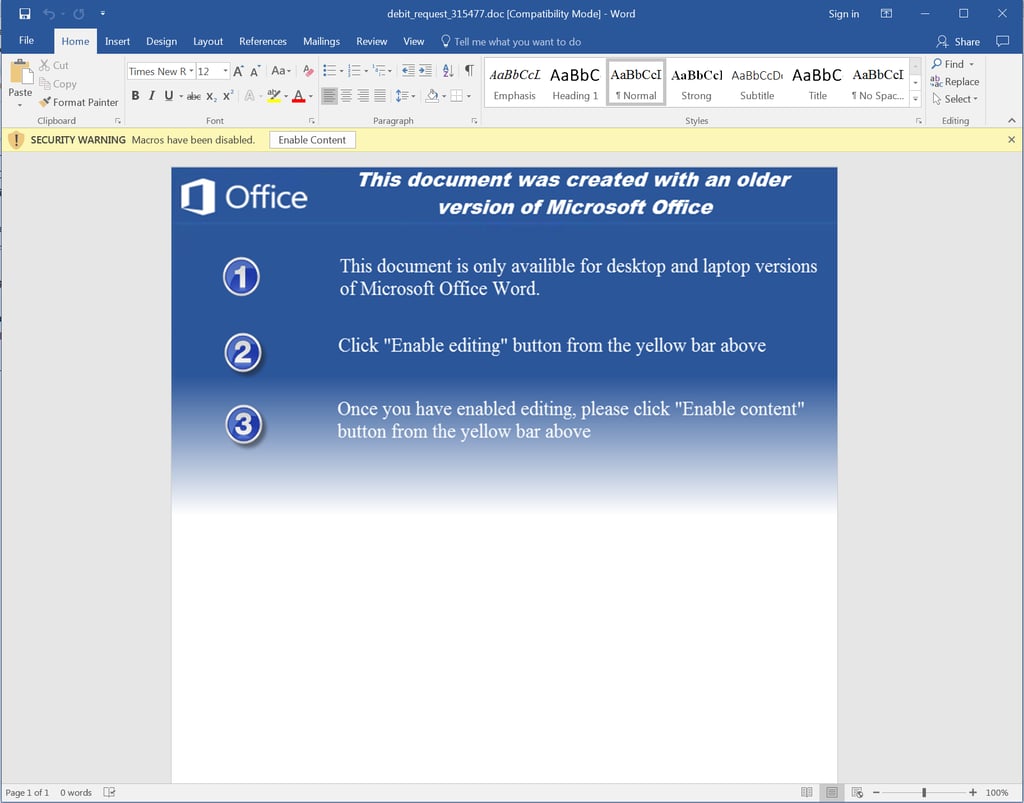Toggle Italic formatting
The image size is (1024, 803).
point(151,96)
